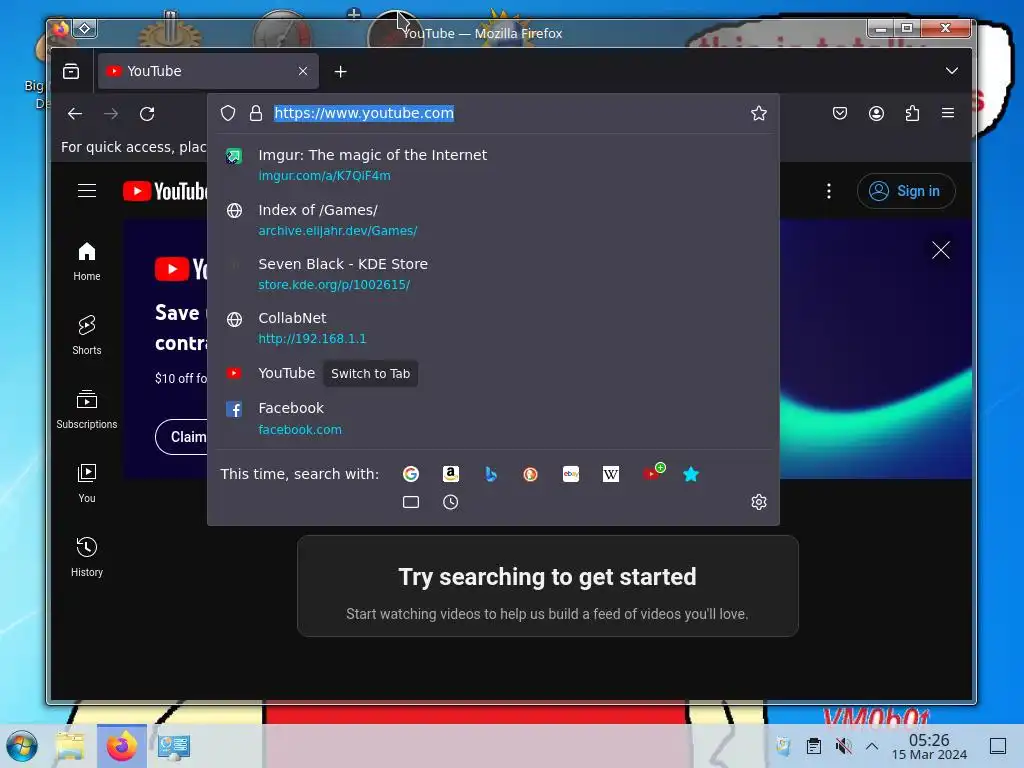Open Firefox application hamburger menu

[948, 113]
